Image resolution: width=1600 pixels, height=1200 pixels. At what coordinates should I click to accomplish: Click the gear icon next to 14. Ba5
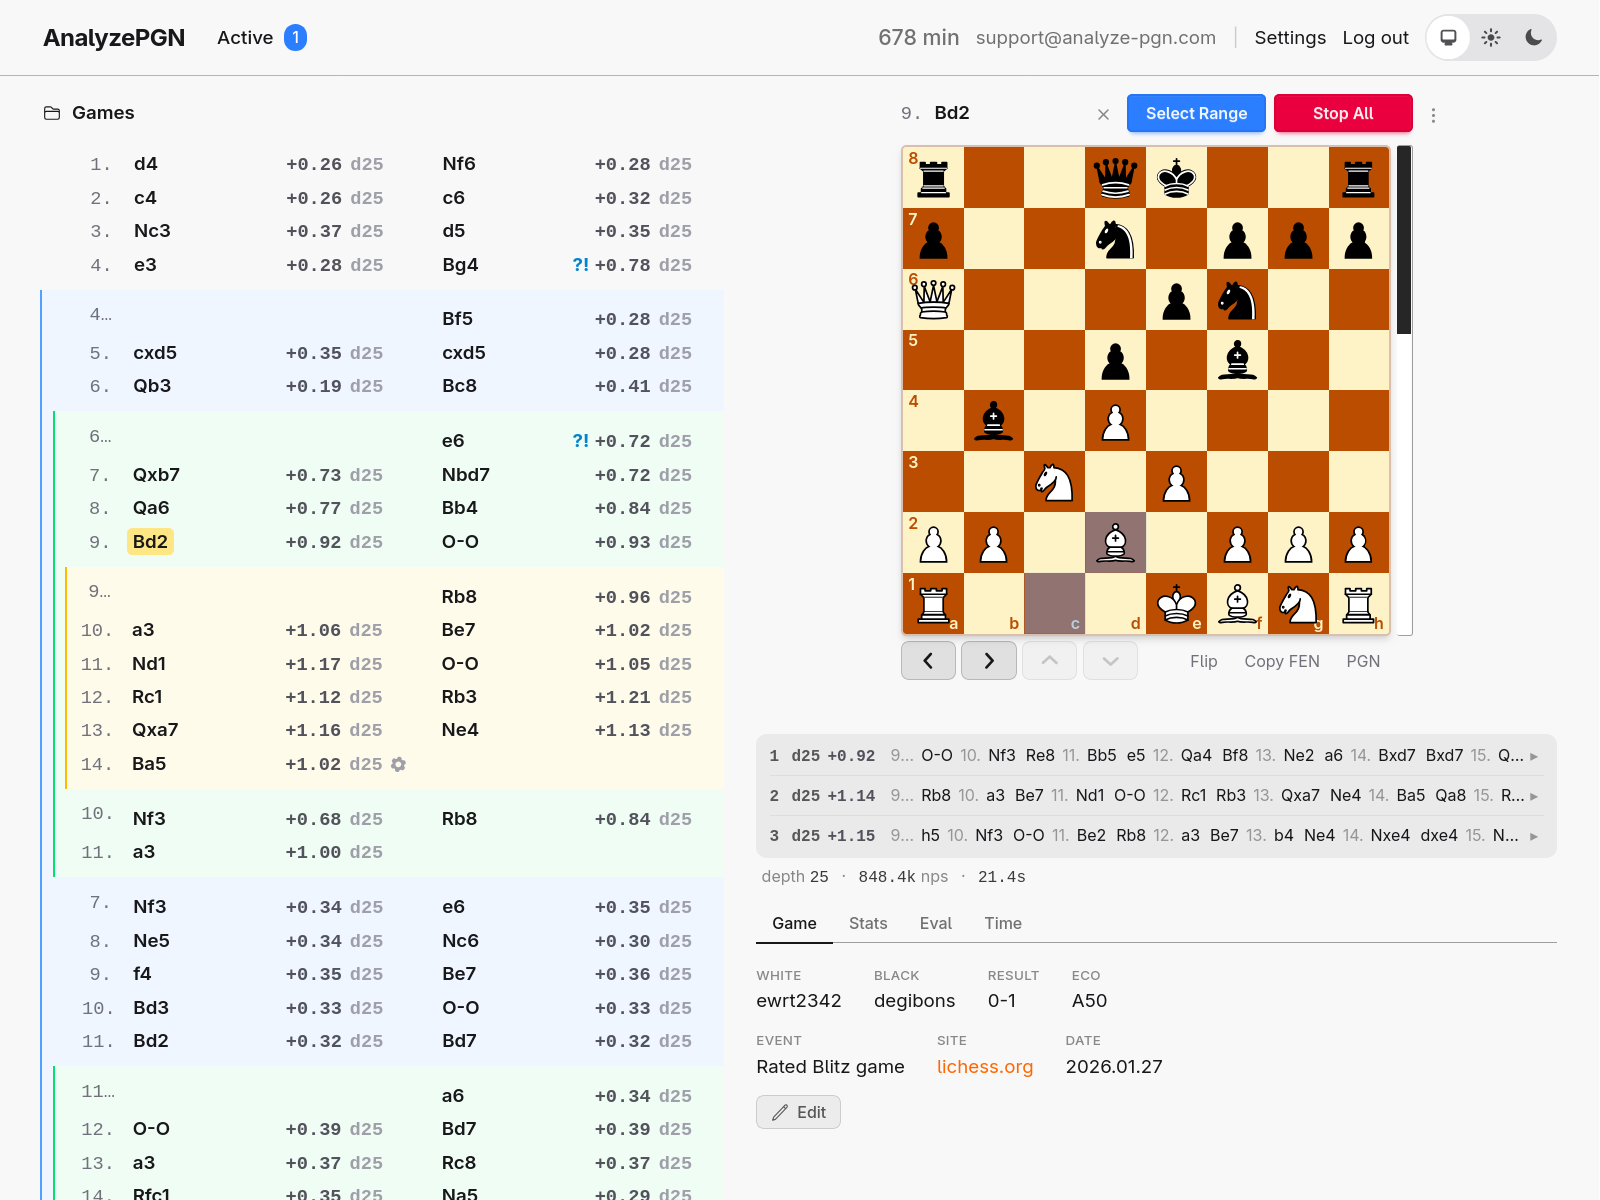(398, 764)
